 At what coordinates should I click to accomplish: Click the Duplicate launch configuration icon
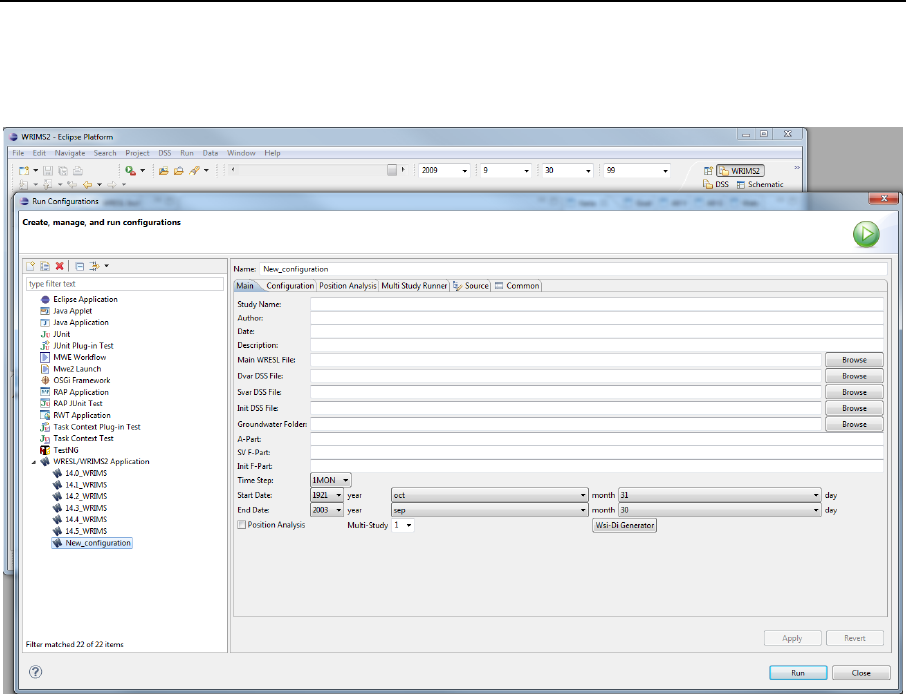pos(45,266)
